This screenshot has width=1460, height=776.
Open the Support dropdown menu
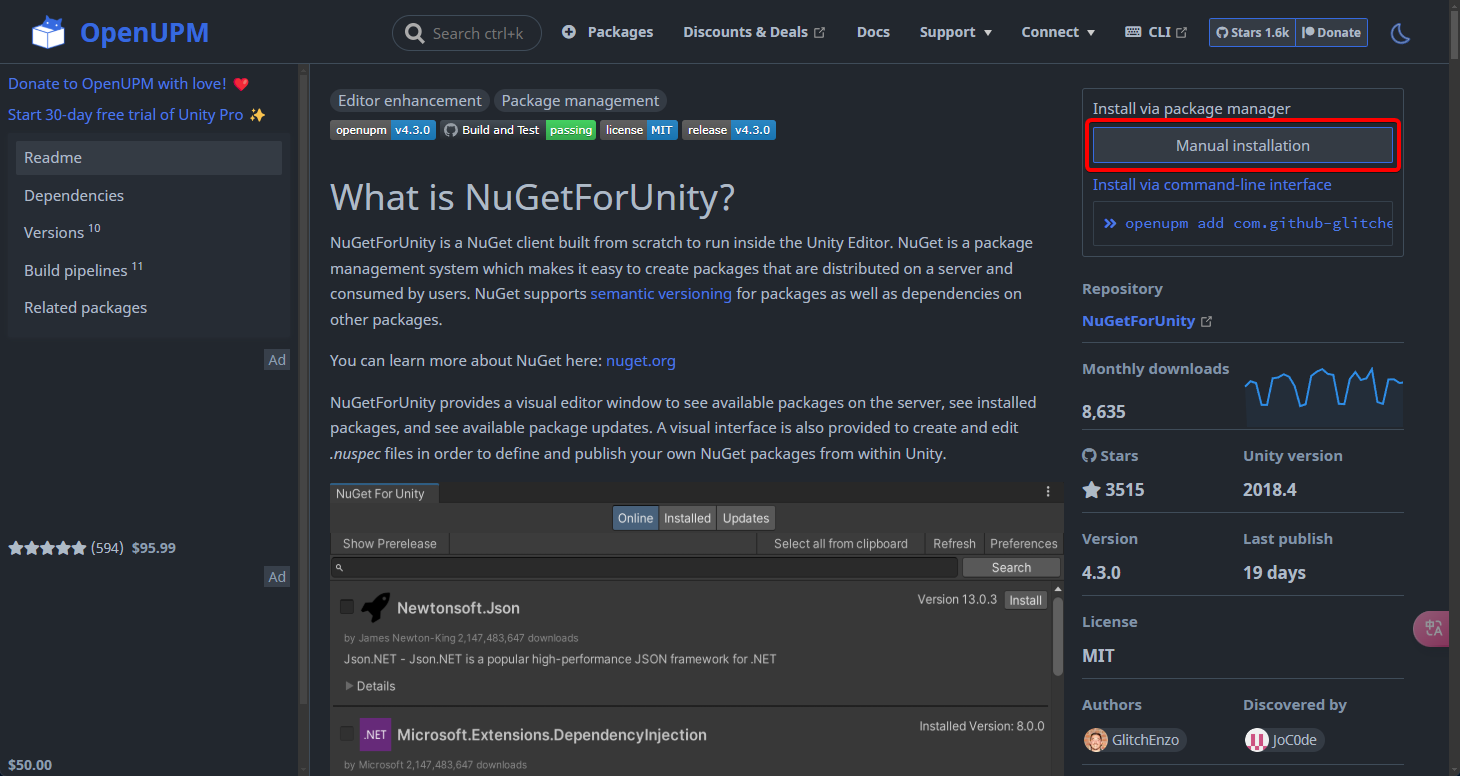(955, 32)
